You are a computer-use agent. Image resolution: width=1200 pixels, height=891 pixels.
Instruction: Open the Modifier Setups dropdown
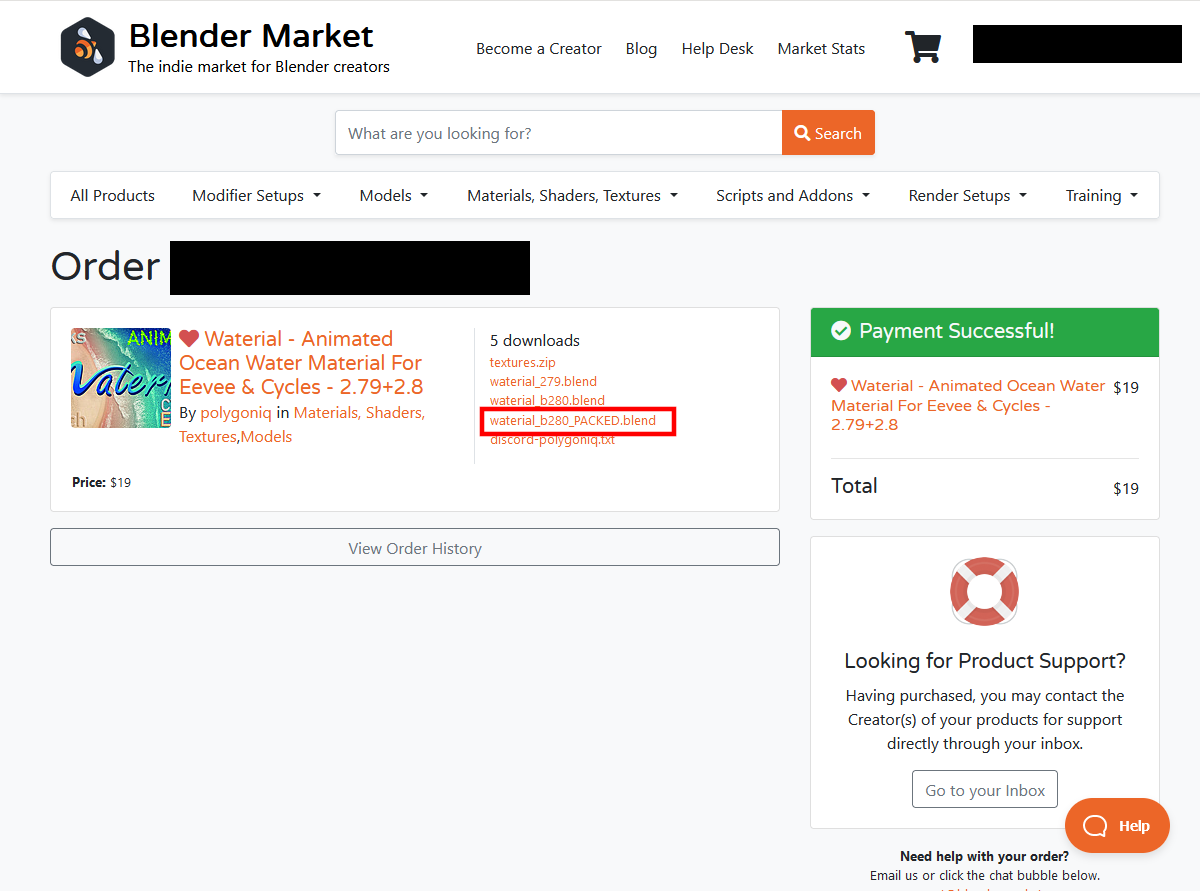tap(256, 195)
